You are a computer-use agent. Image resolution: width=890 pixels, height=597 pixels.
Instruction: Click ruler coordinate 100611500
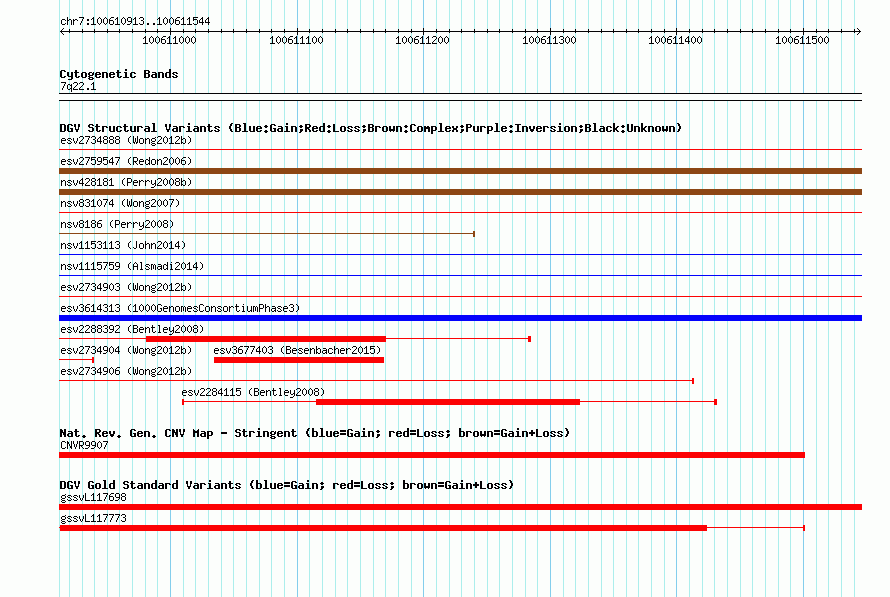tap(802, 40)
